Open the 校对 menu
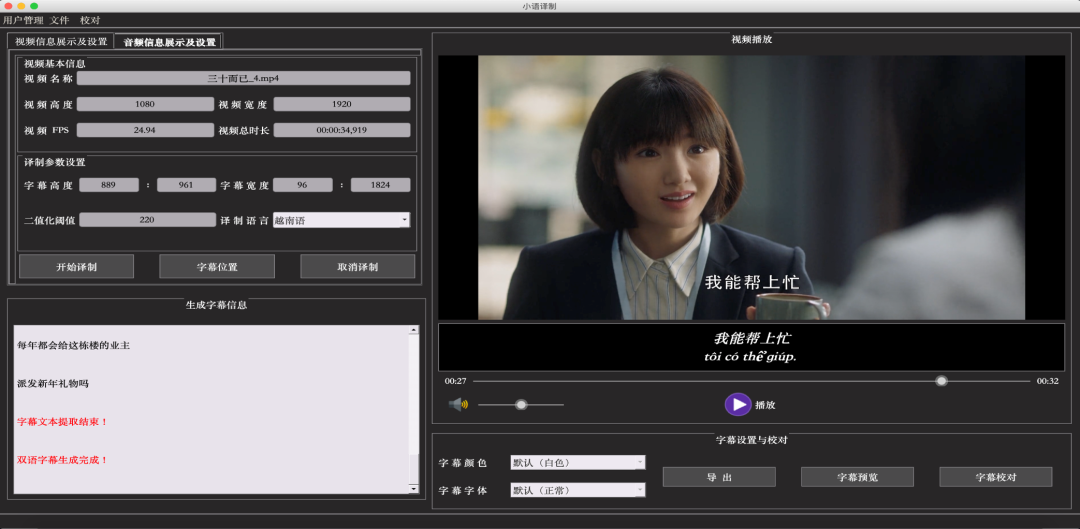The height and width of the screenshot is (529, 1080). [x=90, y=21]
